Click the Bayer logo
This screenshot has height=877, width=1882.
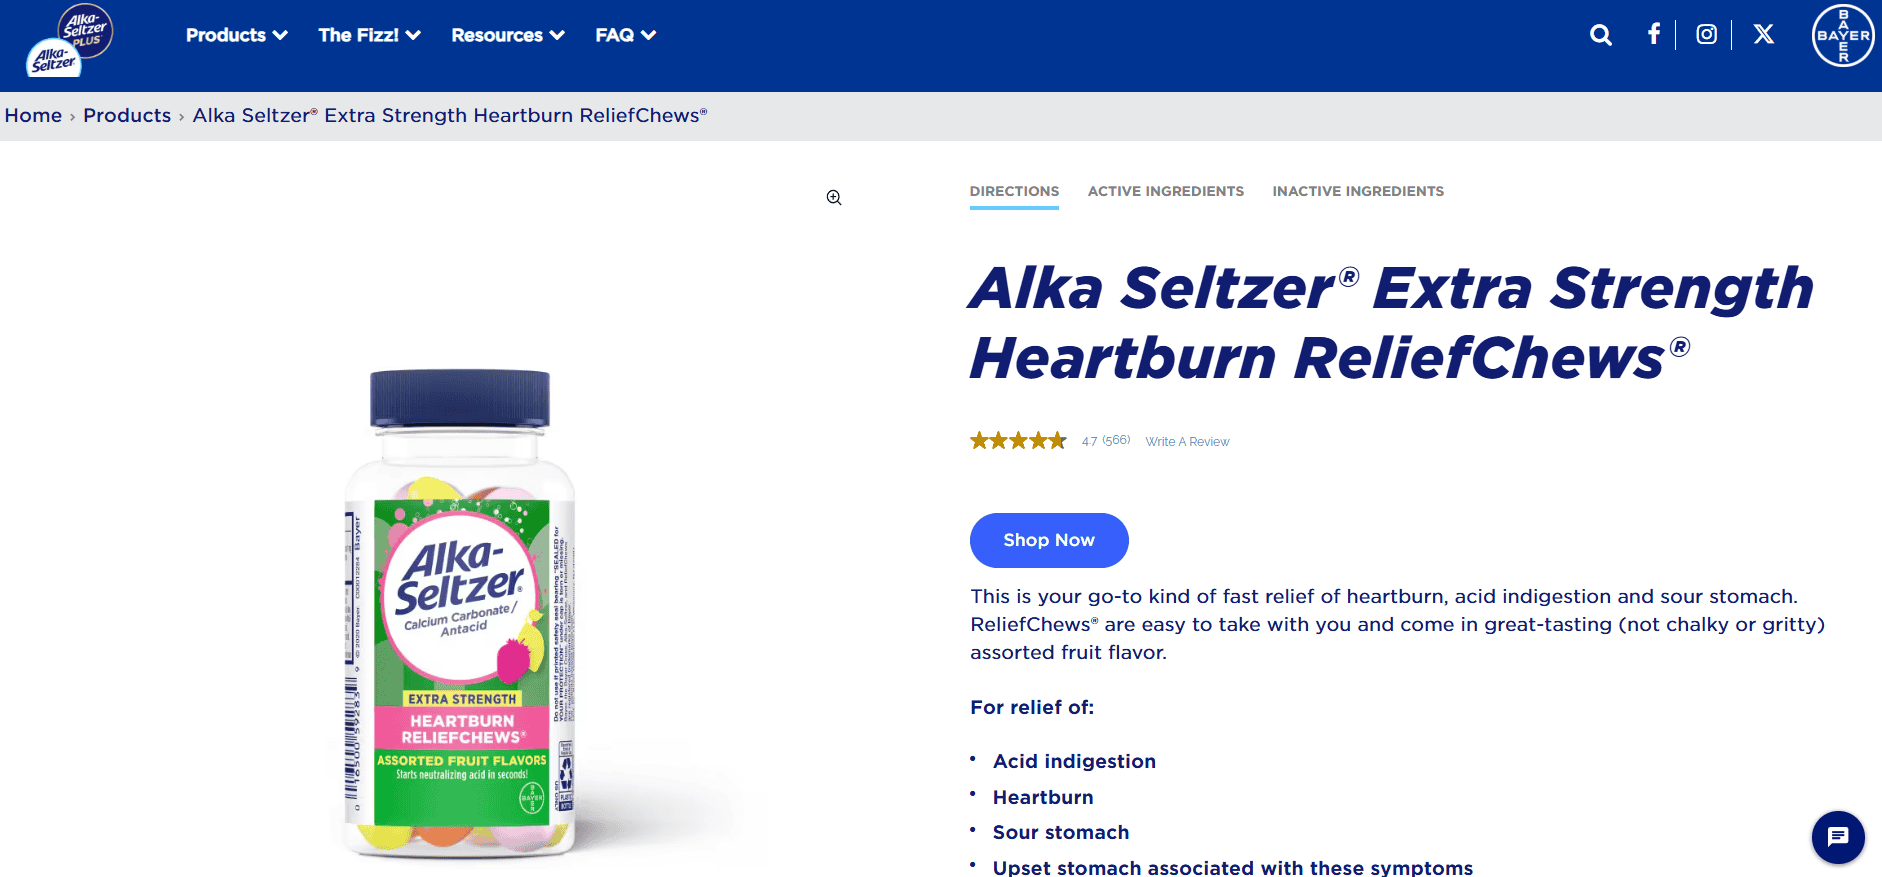point(1843,35)
